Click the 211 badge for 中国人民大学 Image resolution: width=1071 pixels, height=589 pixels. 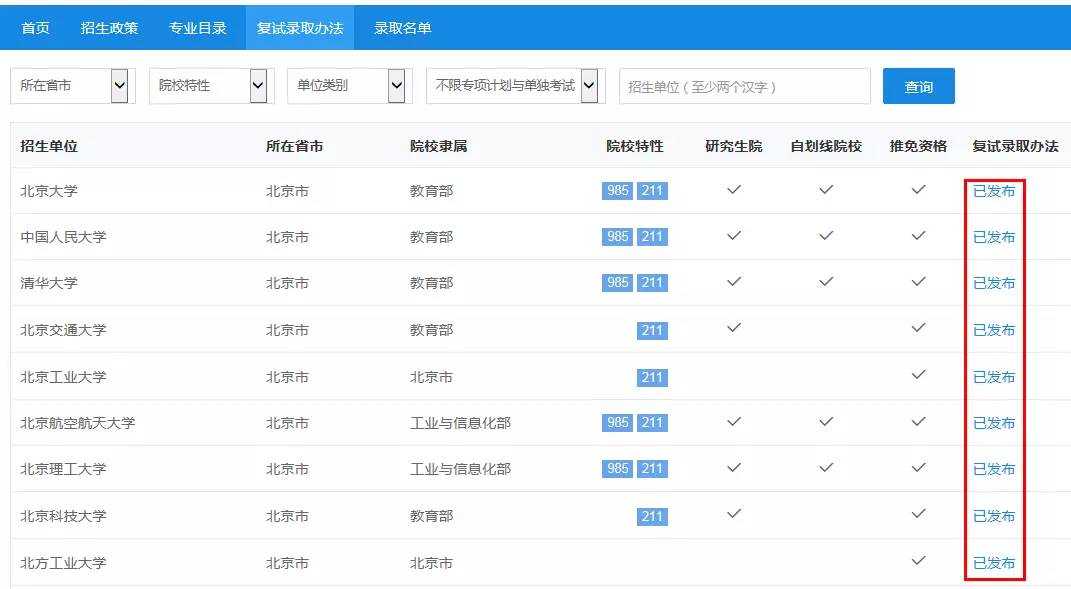point(652,236)
